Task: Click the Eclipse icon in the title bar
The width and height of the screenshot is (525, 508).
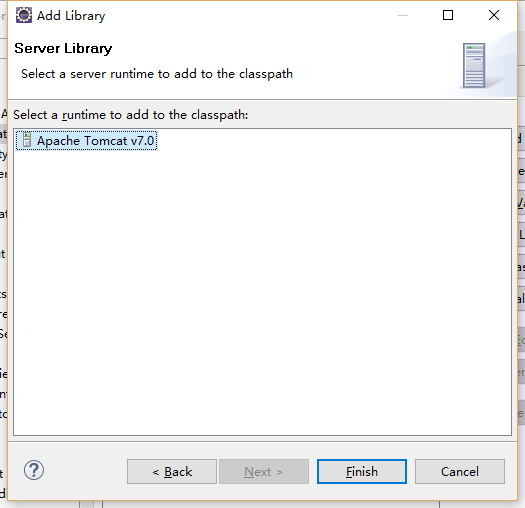Action: [24, 15]
